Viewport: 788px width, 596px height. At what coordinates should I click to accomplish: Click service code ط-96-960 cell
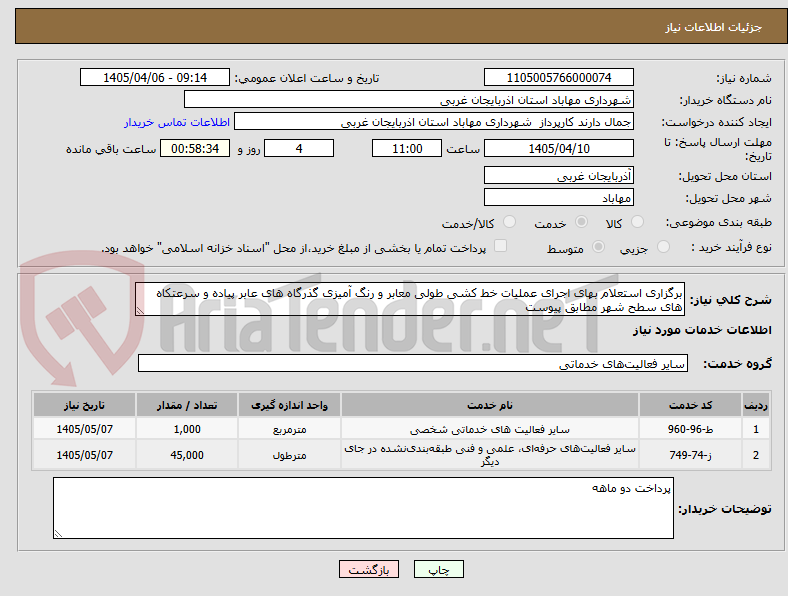tap(691, 429)
